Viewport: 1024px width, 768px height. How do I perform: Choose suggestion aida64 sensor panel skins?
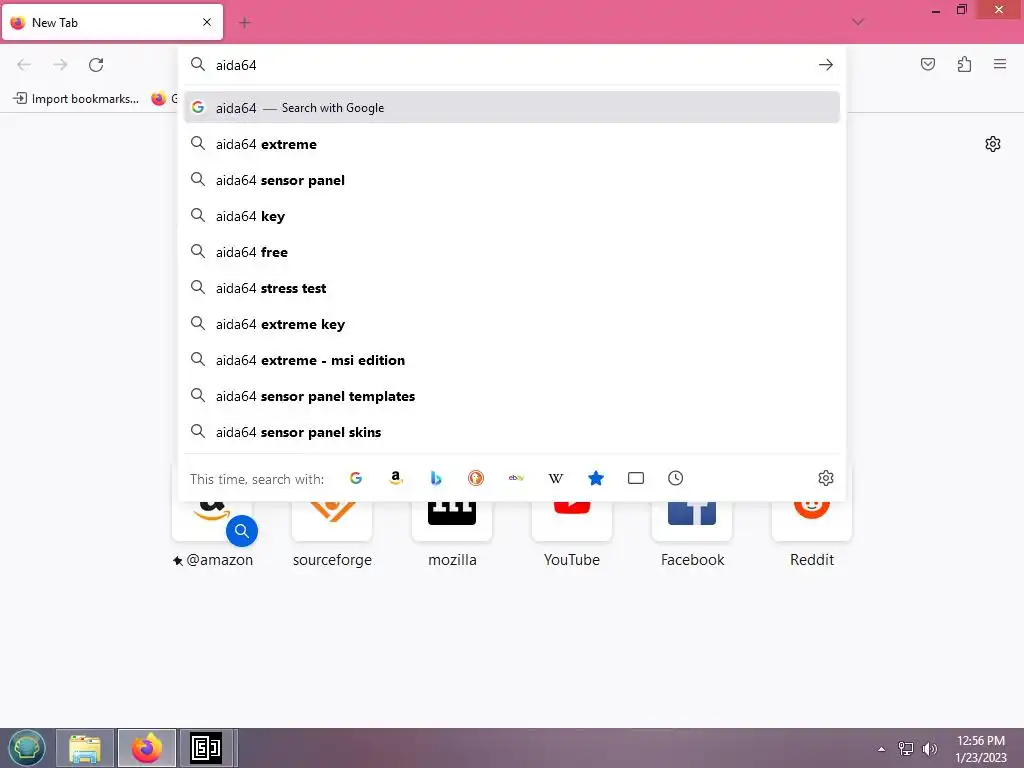[512, 432]
